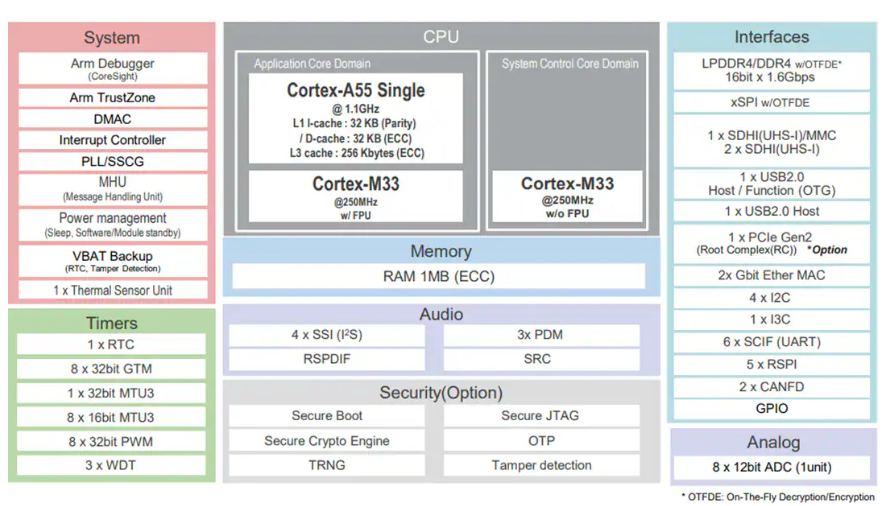895x506 pixels.
Task: Click the VBAT Backup block
Action: click(112, 261)
